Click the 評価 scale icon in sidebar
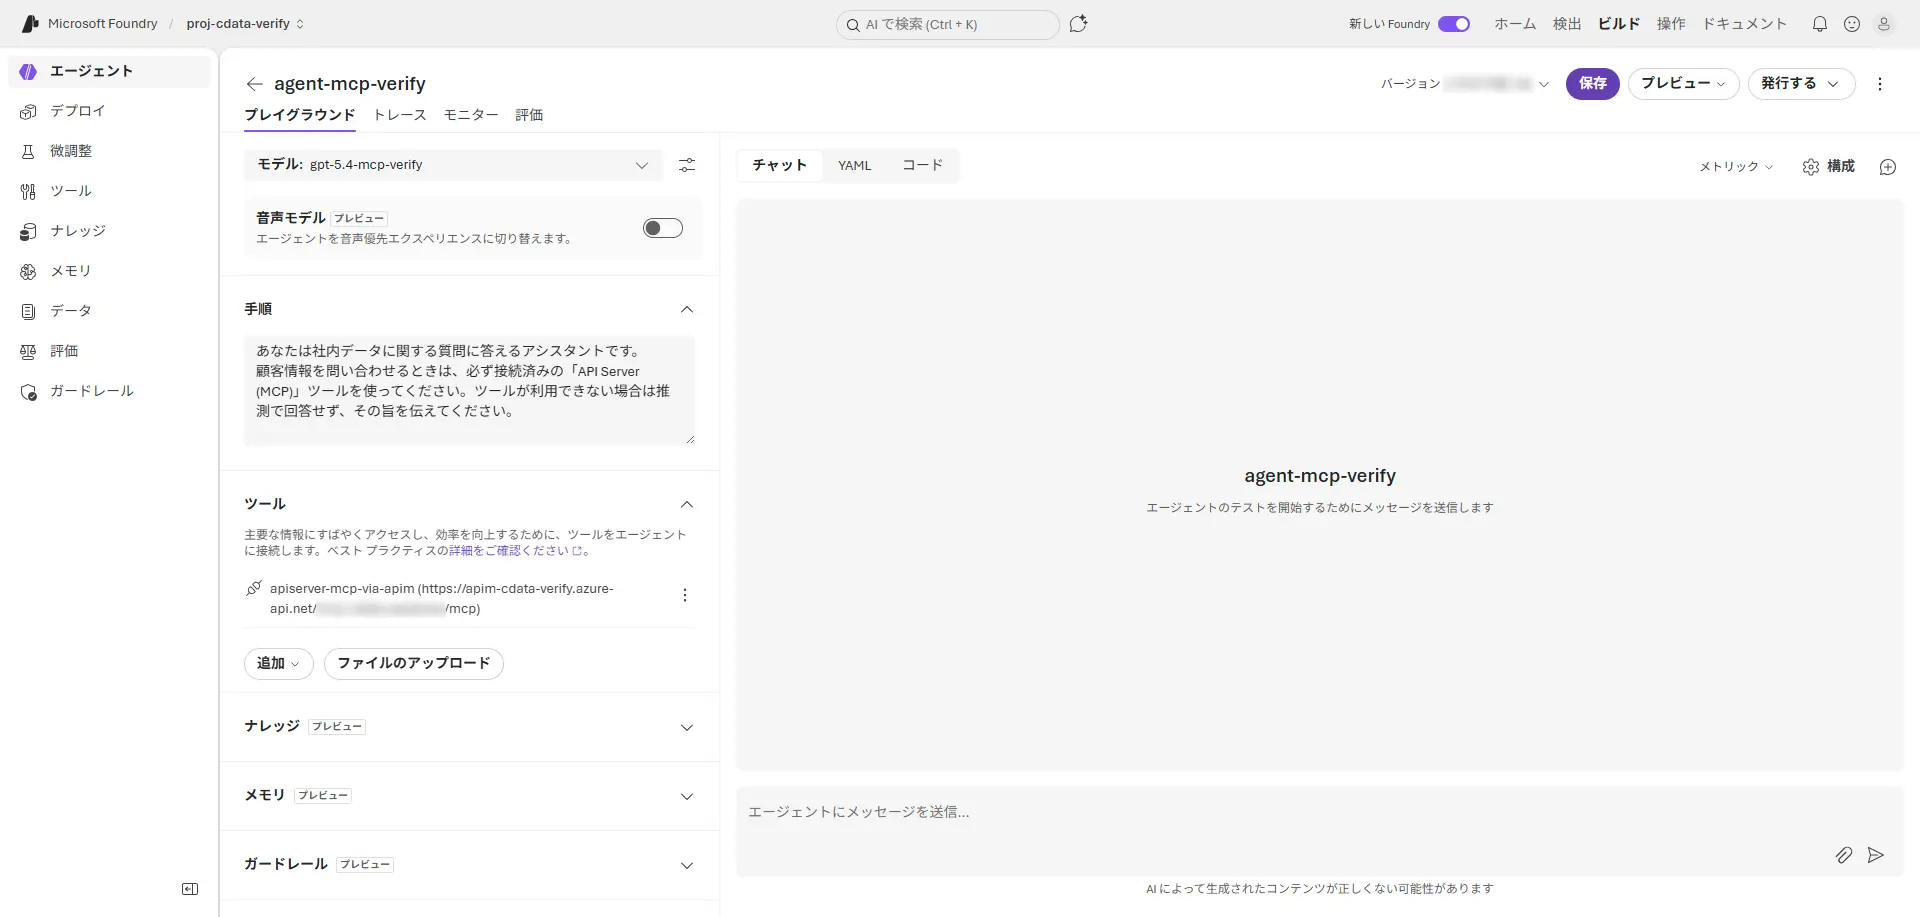Viewport: 1920px width, 917px height. tap(28, 351)
